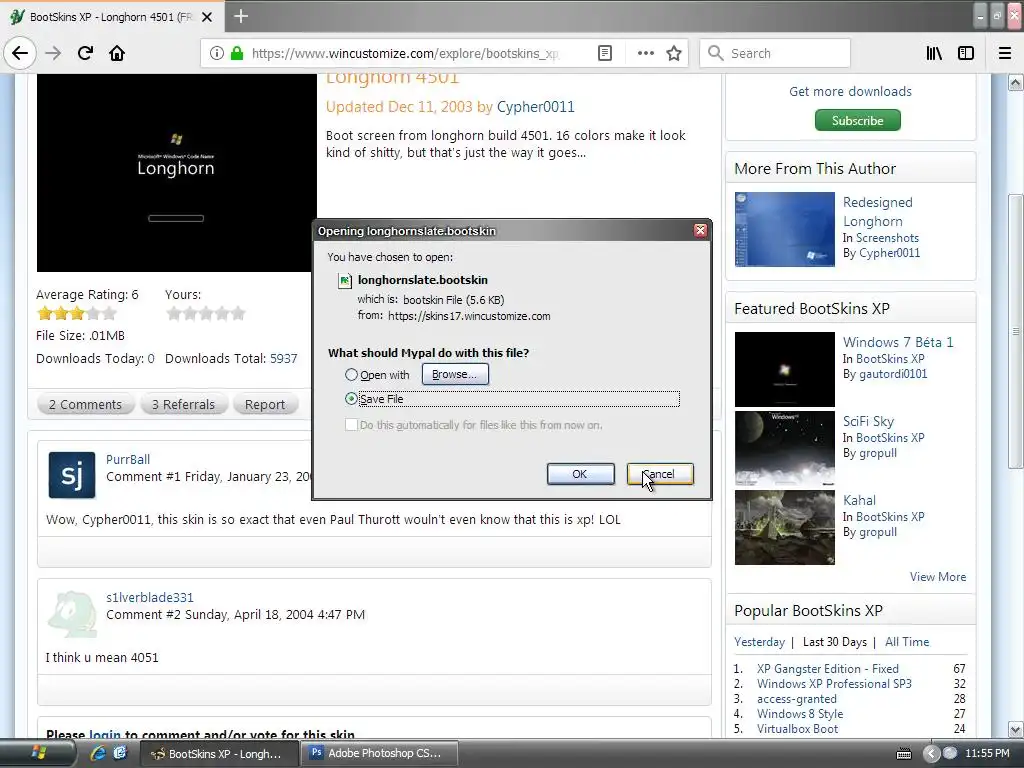The width and height of the screenshot is (1024, 768).
Task: Click the address bar URL field
Action: (x=405, y=53)
